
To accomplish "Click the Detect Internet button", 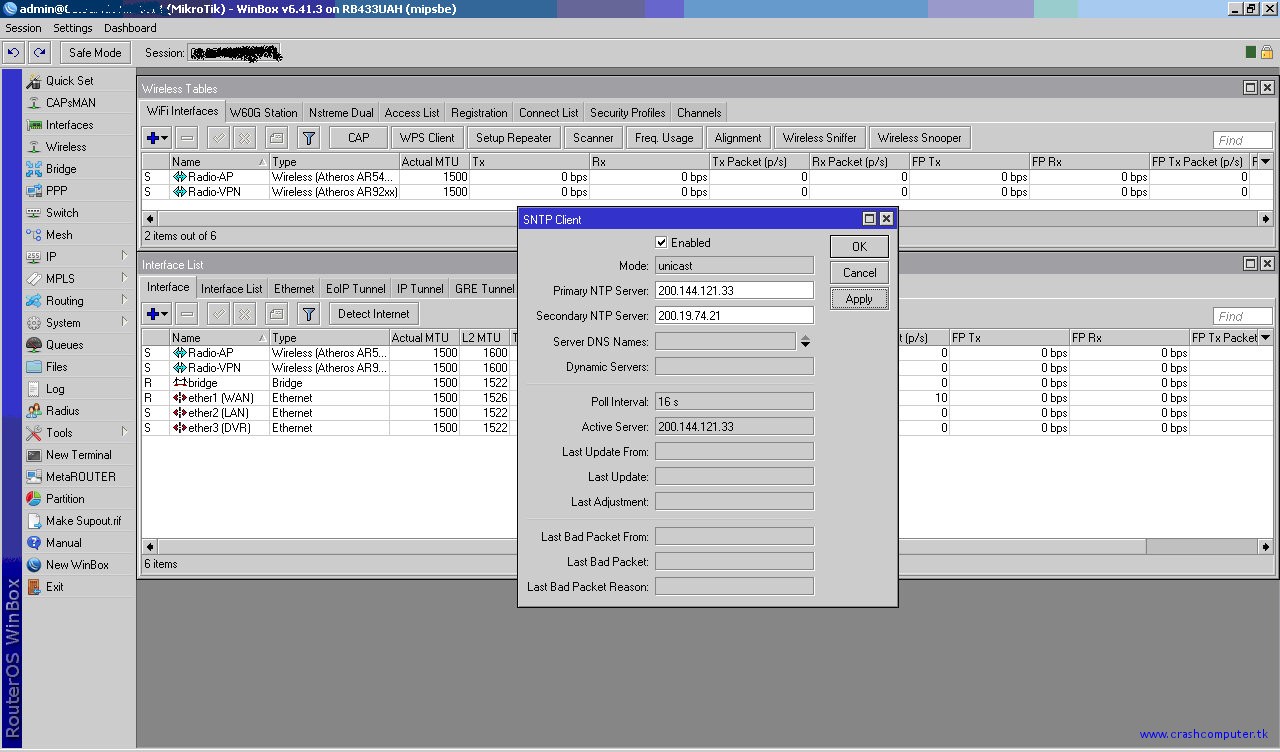I will 374,314.
